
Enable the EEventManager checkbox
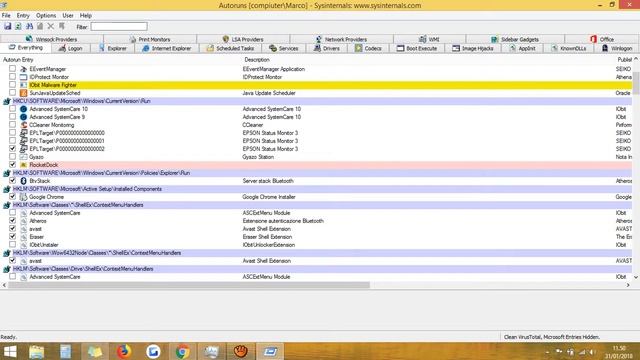point(13,69)
